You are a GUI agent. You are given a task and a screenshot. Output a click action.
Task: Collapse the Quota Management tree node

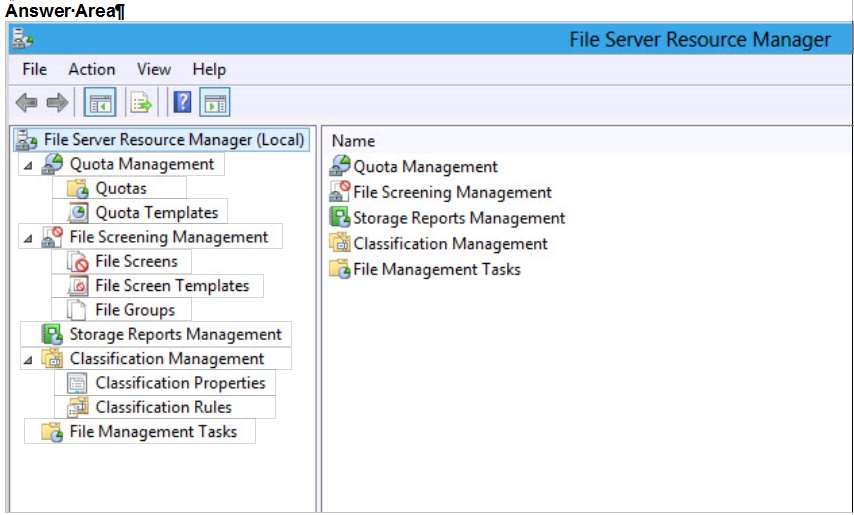point(28,165)
